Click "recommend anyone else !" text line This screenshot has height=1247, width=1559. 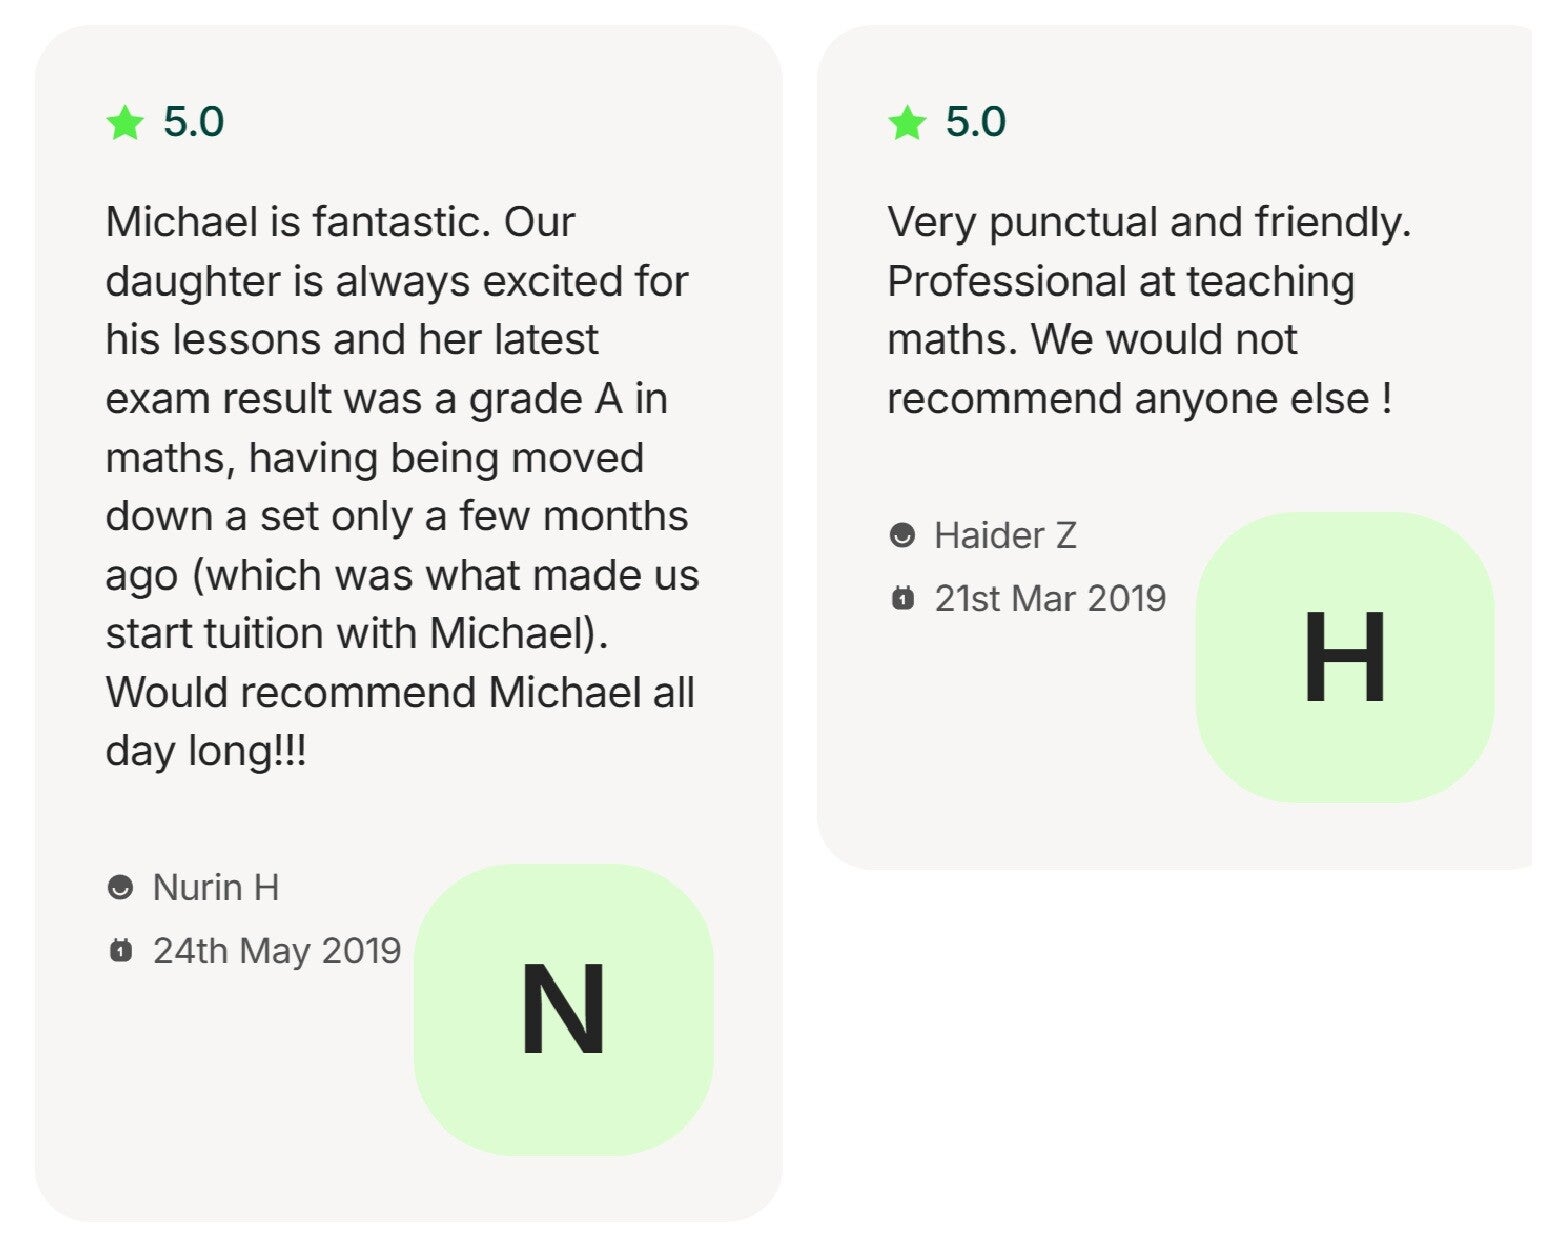click(1140, 399)
